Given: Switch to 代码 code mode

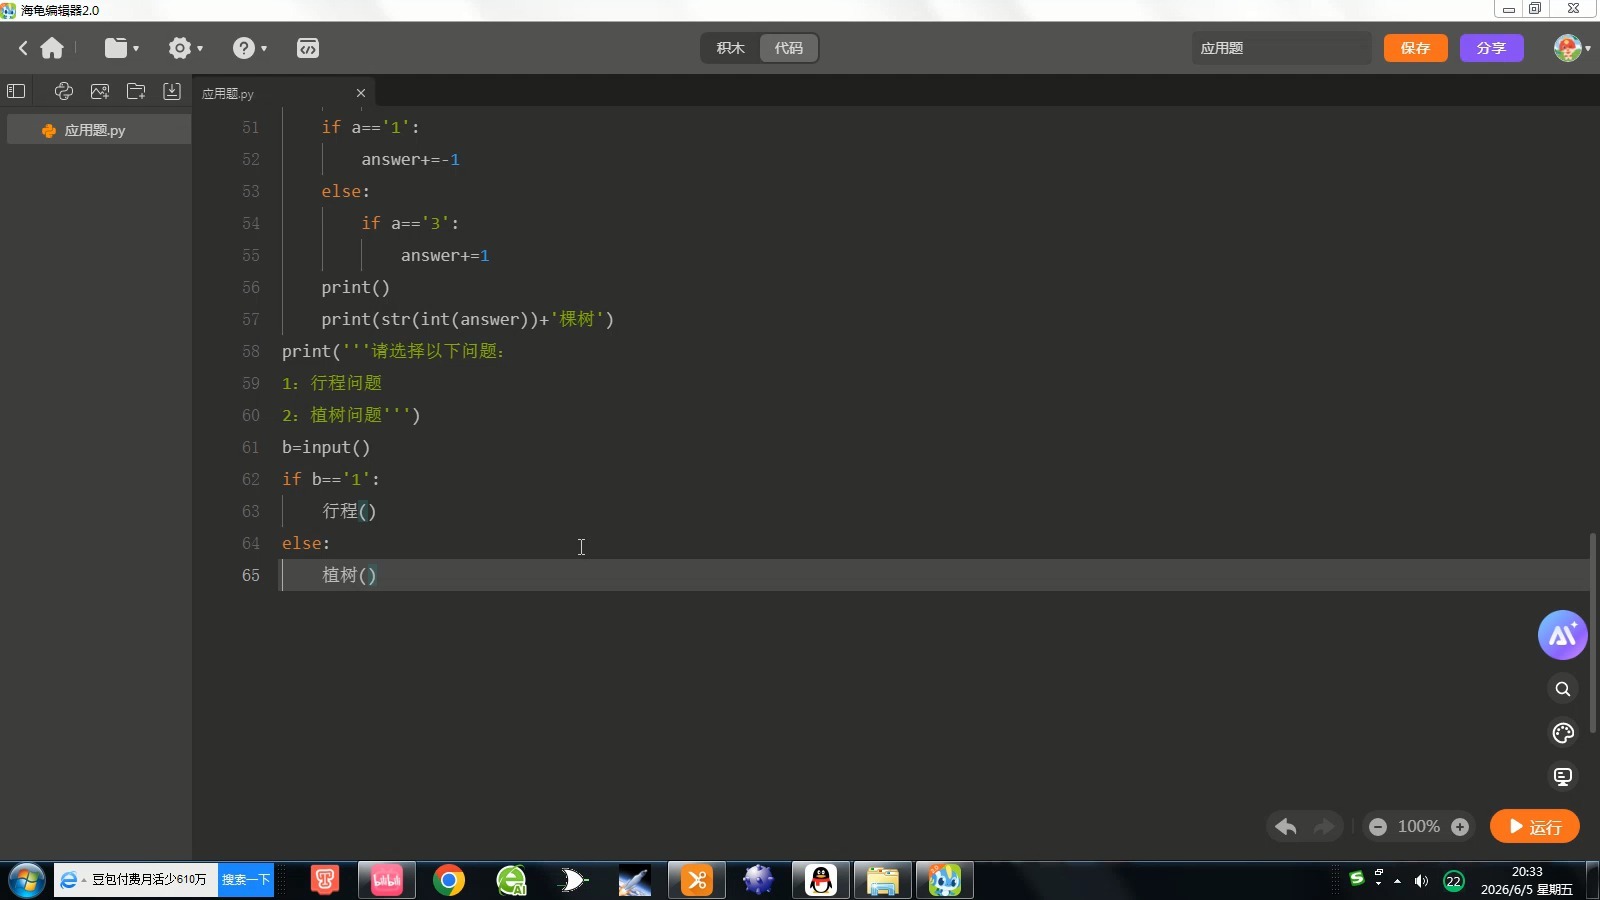Looking at the screenshot, I should tap(789, 48).
